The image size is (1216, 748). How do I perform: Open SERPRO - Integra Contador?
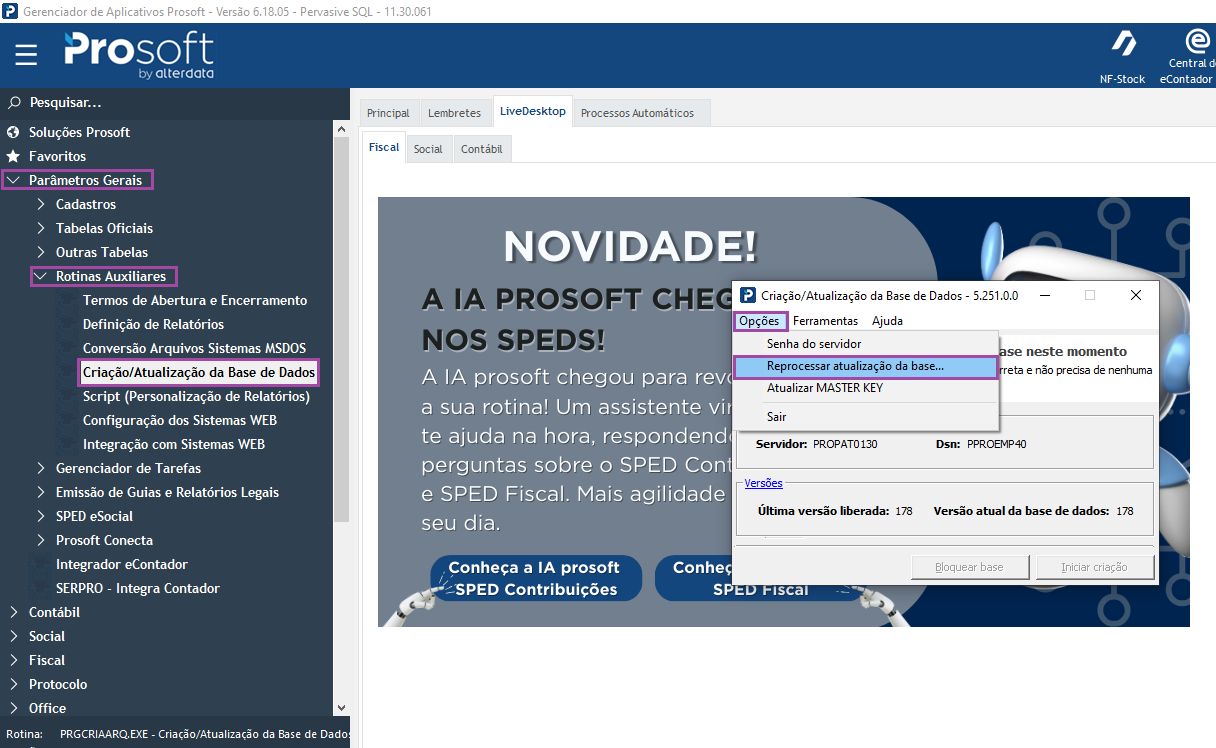click(x=138, y=588)
